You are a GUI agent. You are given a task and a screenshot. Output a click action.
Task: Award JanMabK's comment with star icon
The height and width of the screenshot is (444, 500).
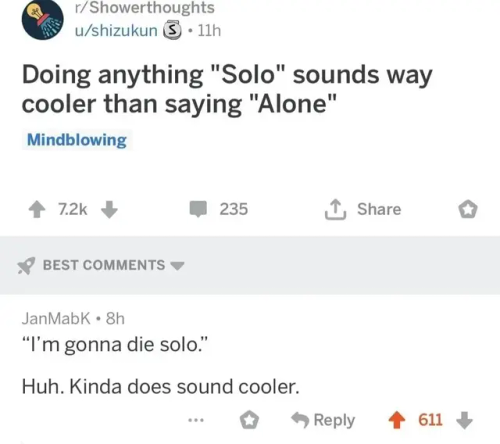[x=249, y=420]
